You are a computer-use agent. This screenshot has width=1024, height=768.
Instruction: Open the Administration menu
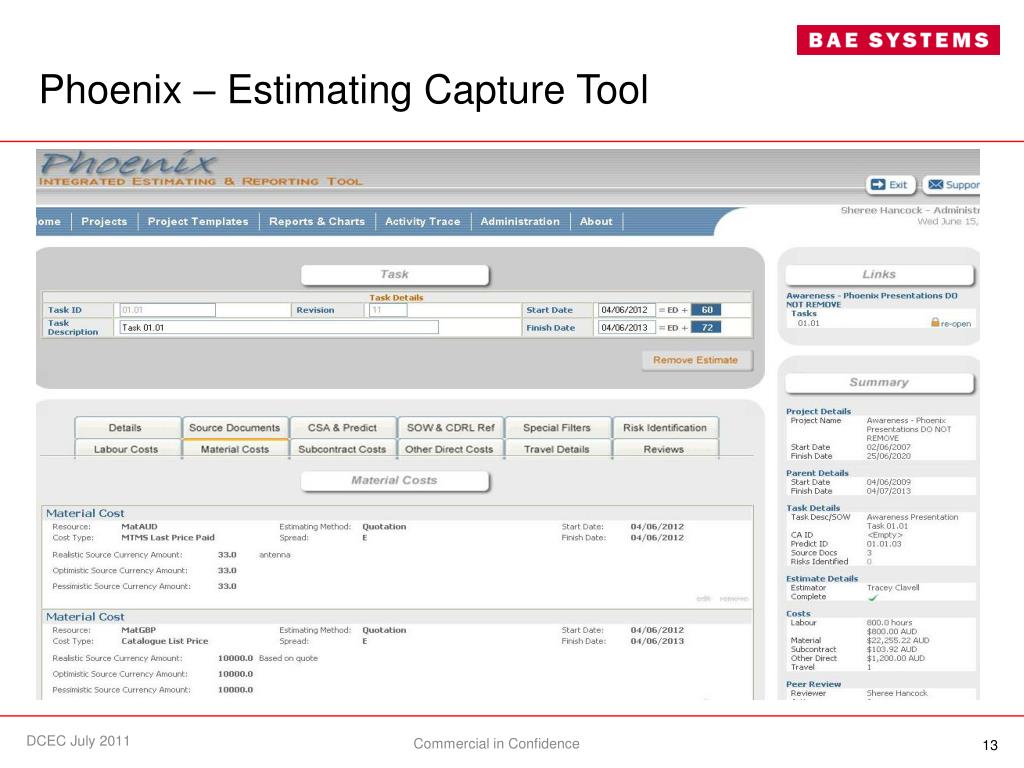click(x=520, y=221)
